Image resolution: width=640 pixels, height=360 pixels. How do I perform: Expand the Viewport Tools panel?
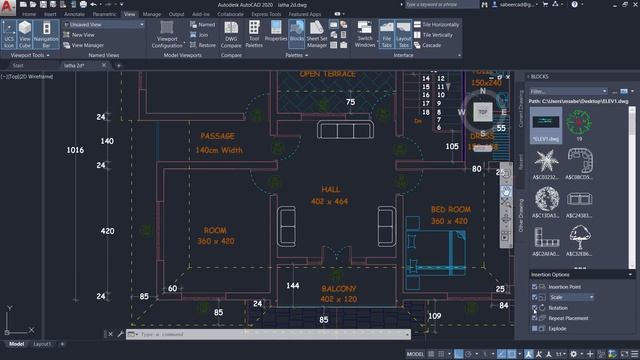tap(30, 55)
